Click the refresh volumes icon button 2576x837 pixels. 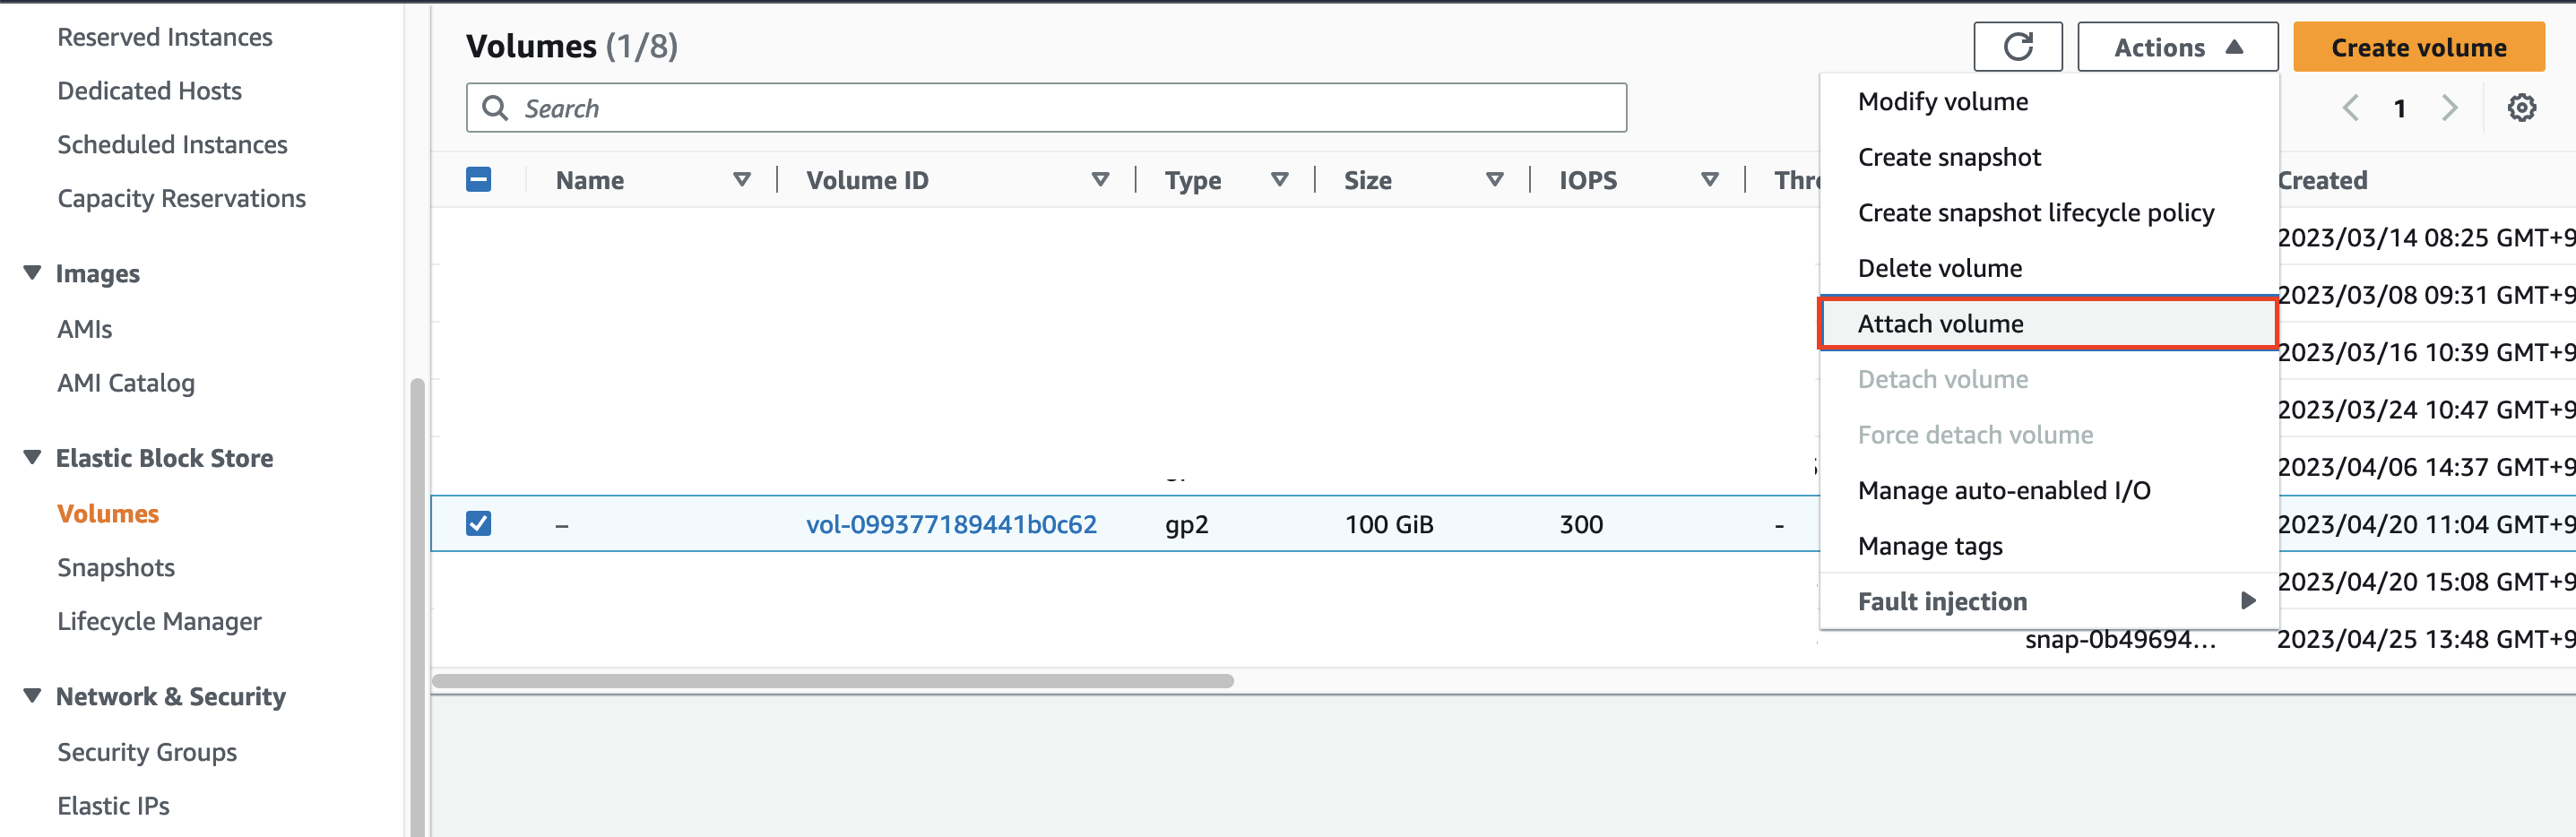coord(2017,47)
